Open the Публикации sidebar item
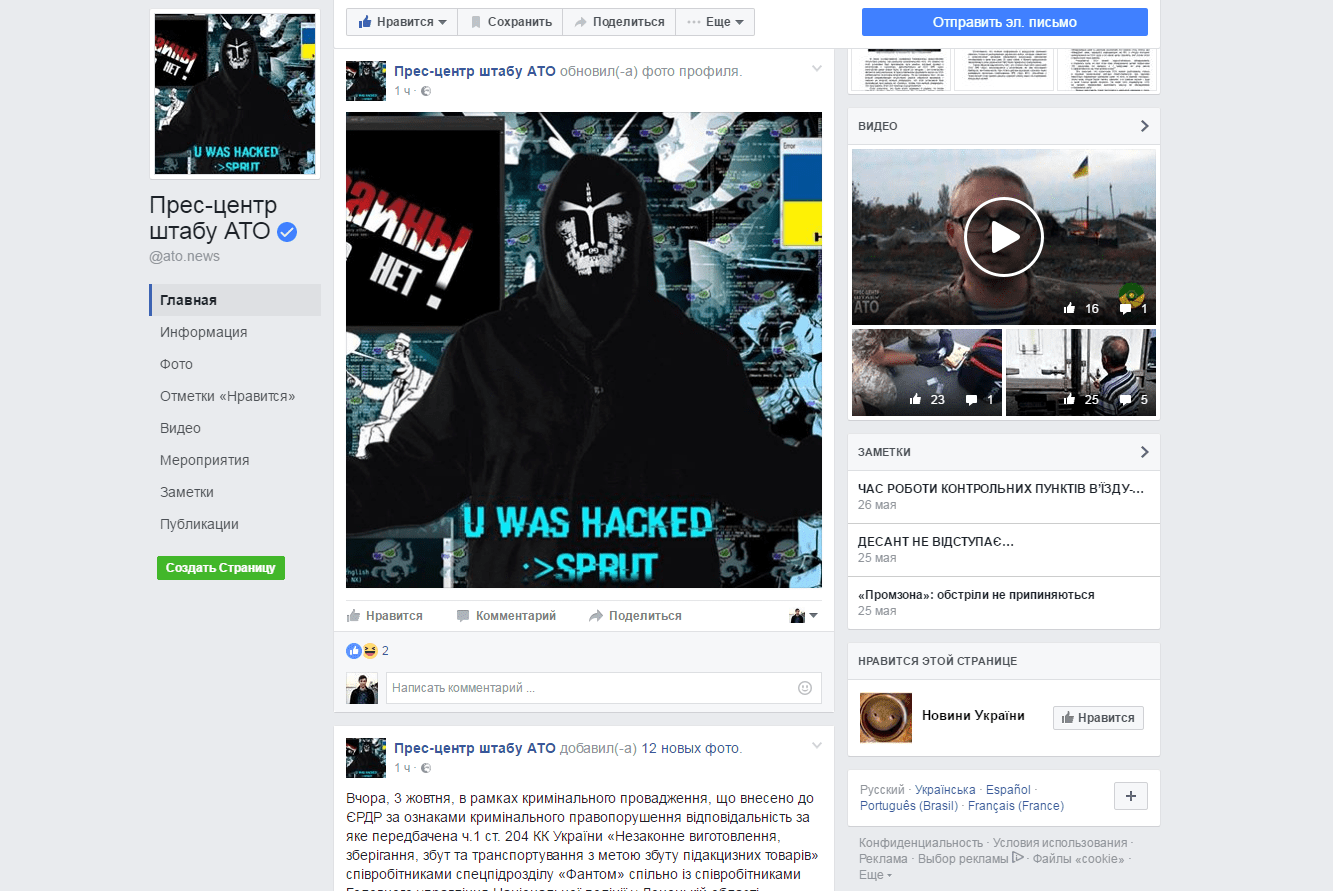This screenshot has height=891, width=1333. 199,524
